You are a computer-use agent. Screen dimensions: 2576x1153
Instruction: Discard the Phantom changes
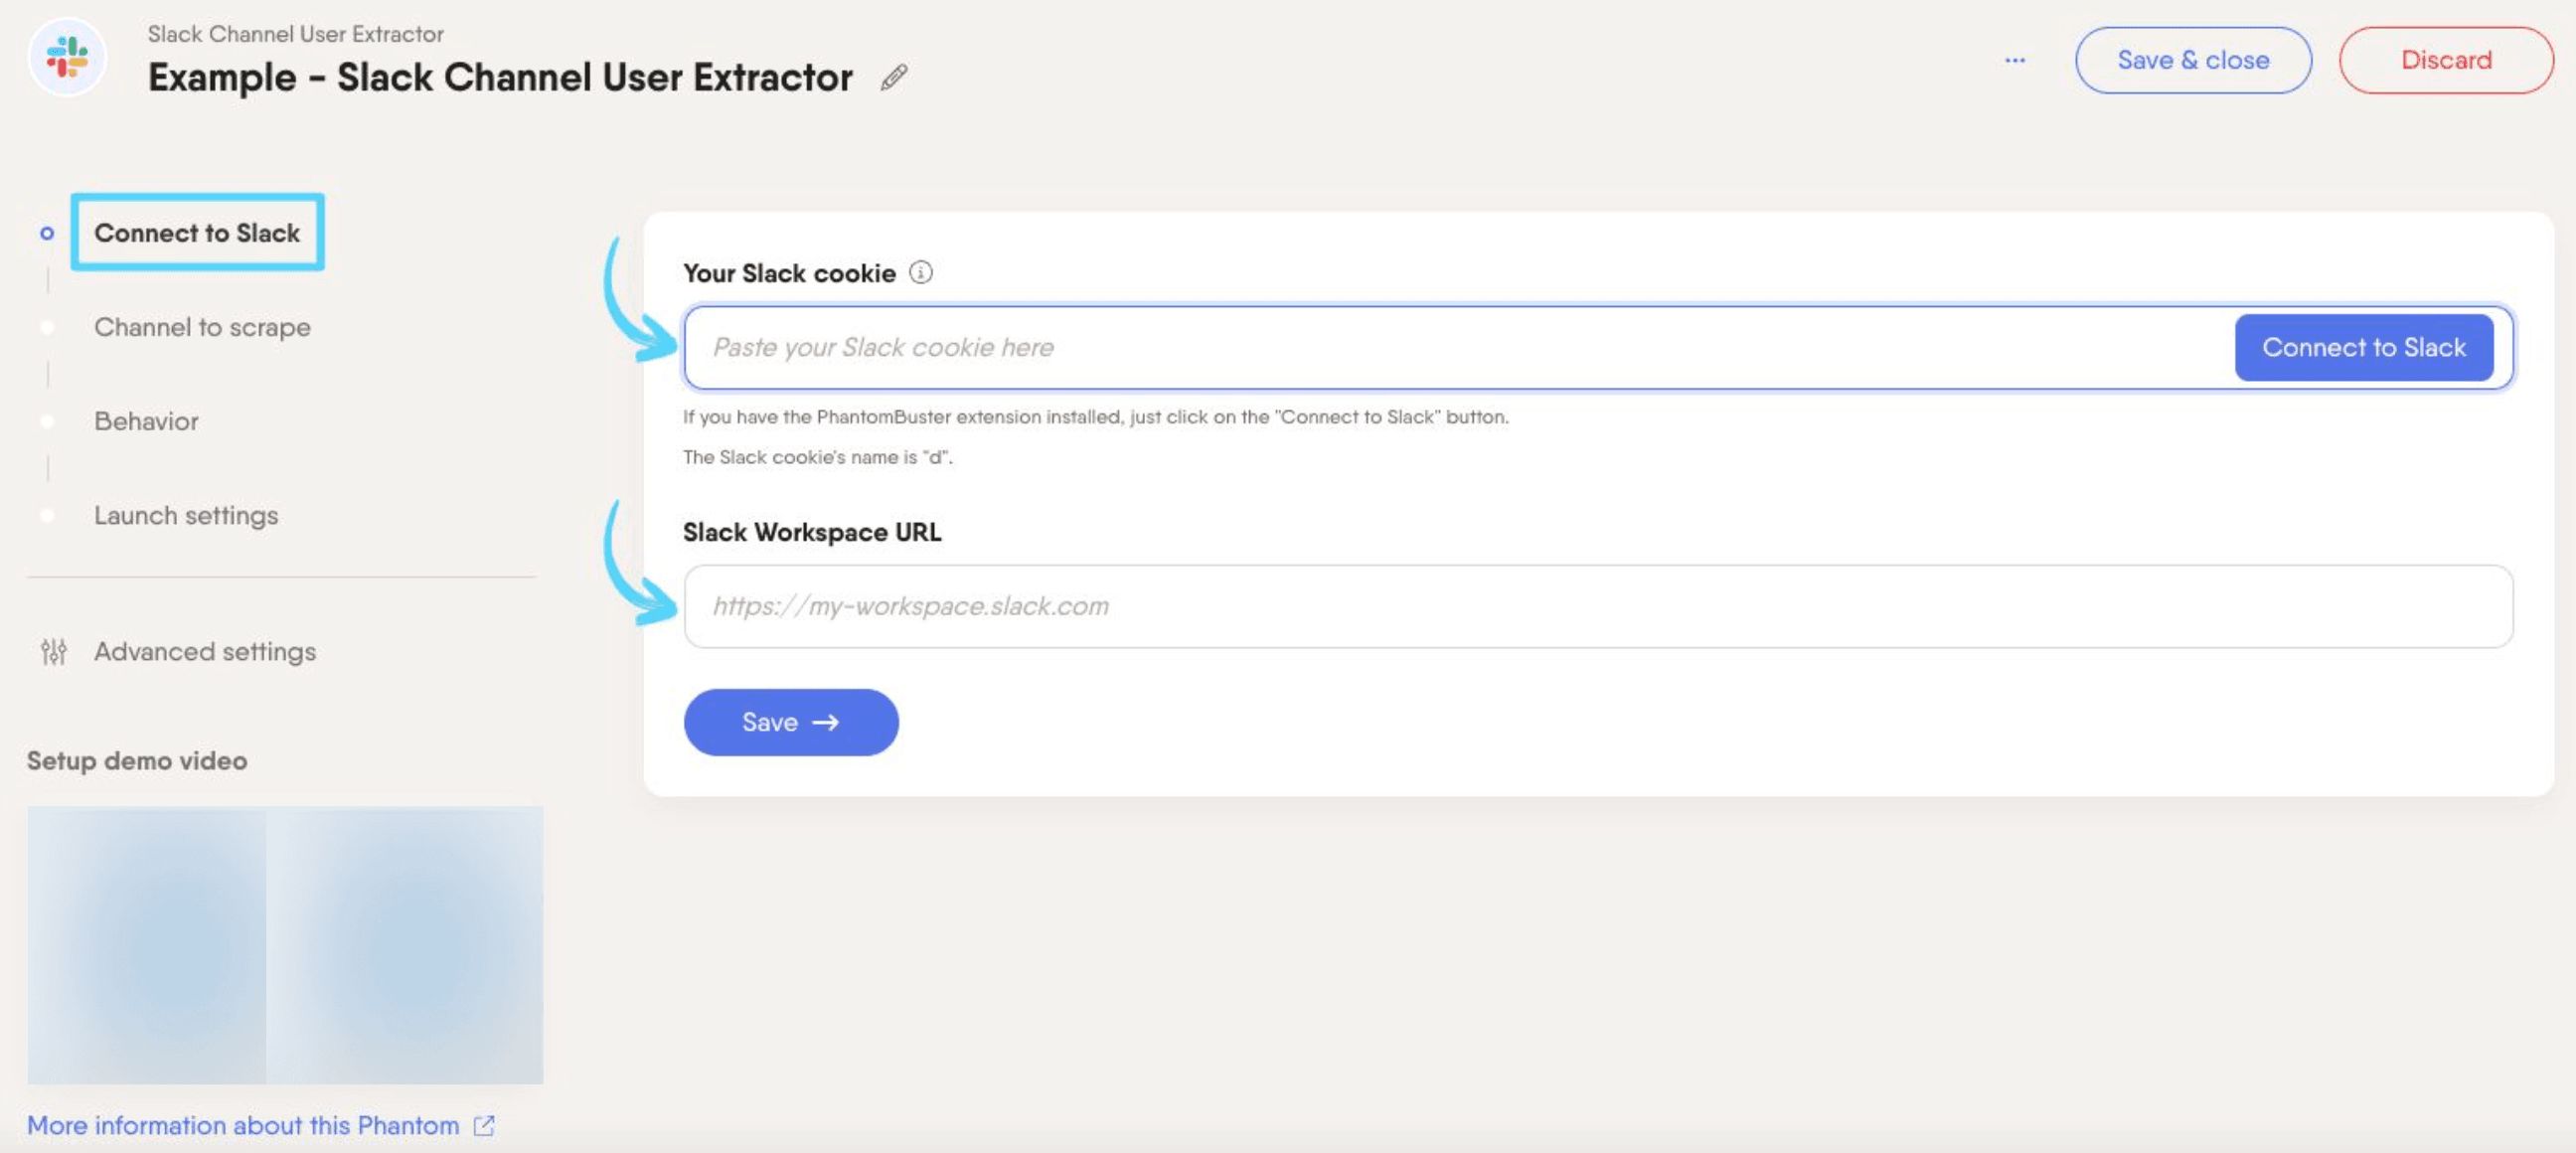tap(2446, 60)
